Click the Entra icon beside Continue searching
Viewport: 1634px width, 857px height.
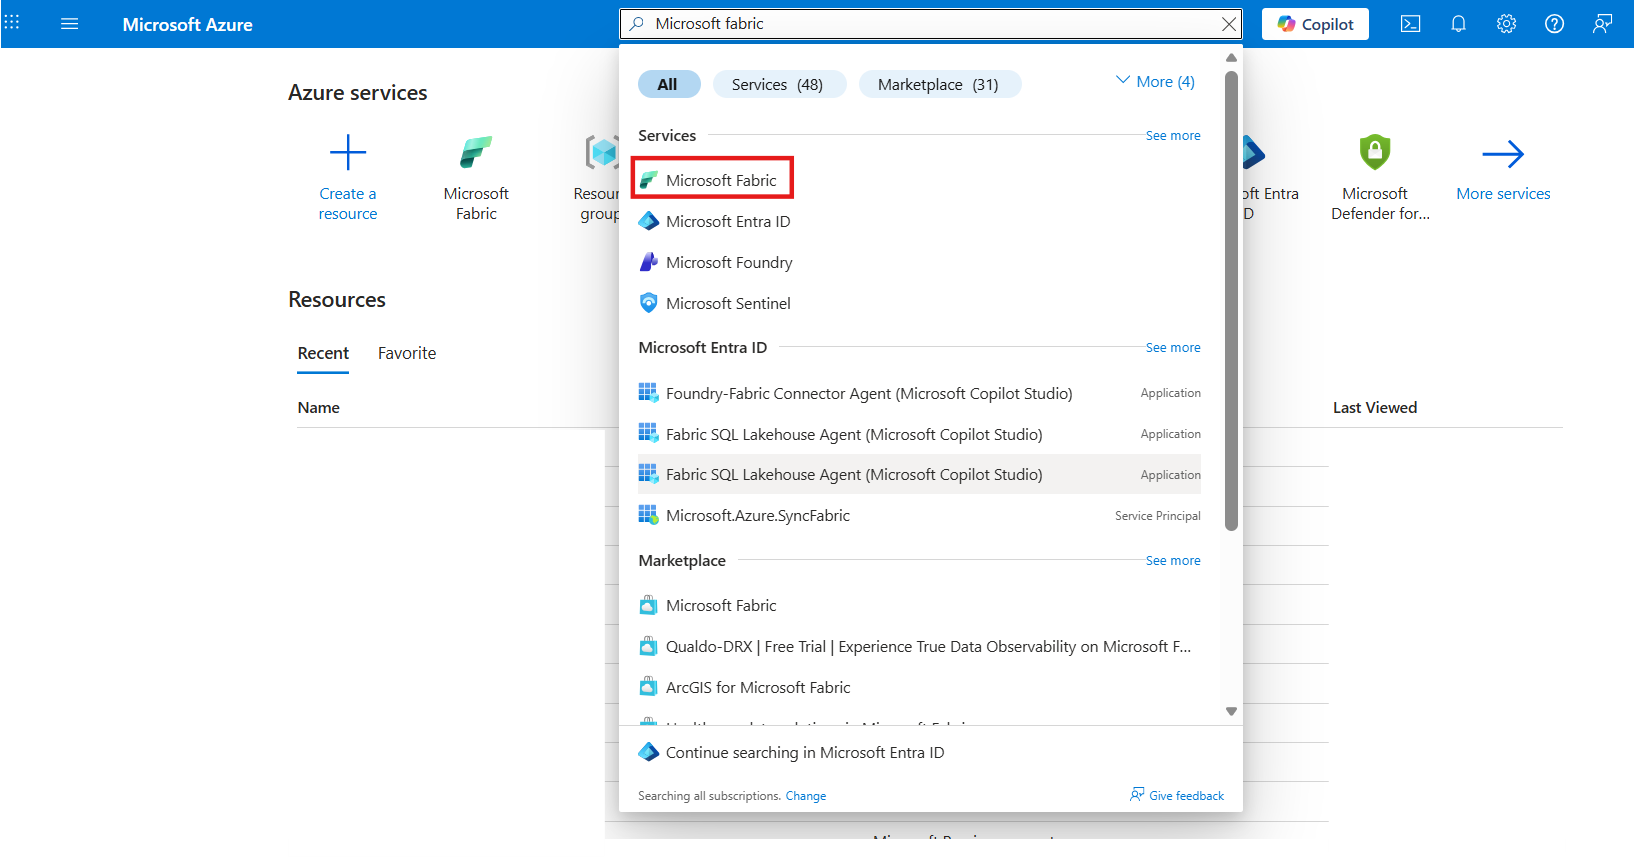tap(649, 752)
